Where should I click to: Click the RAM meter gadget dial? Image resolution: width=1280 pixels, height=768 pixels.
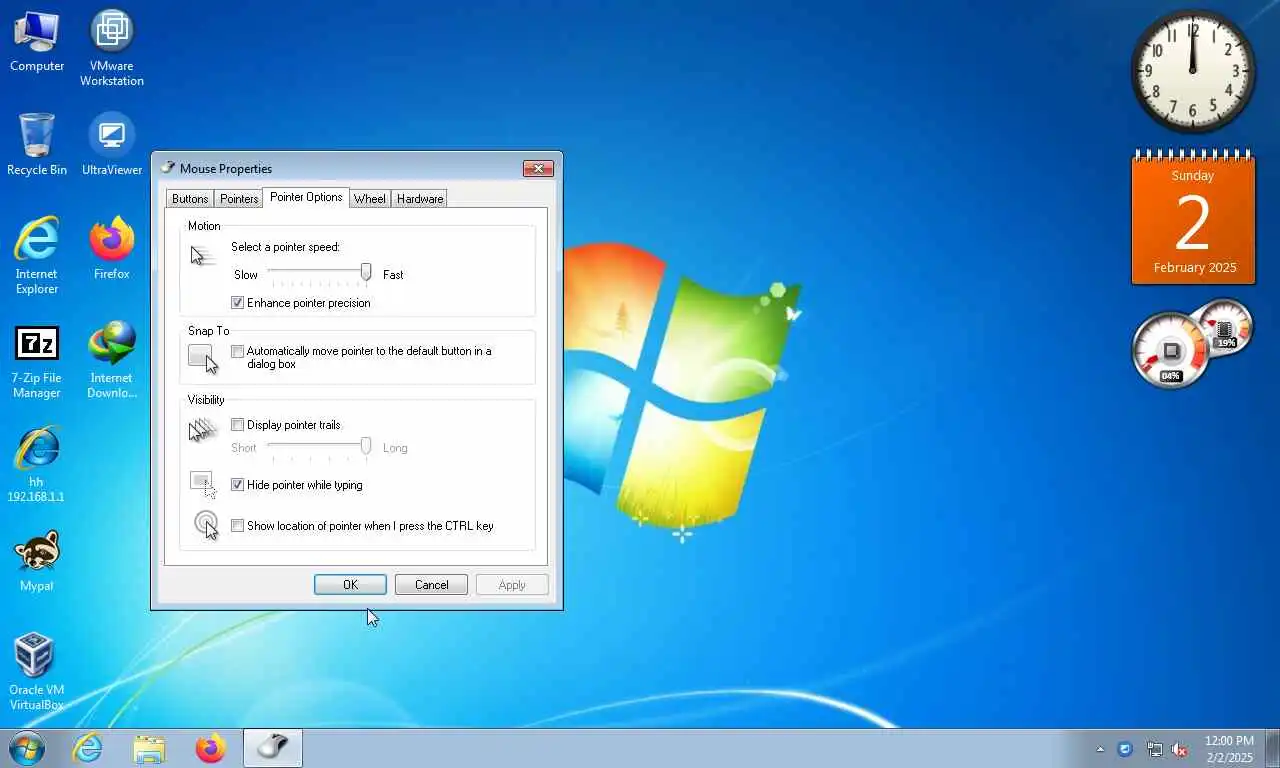[x=1225, y=327]
